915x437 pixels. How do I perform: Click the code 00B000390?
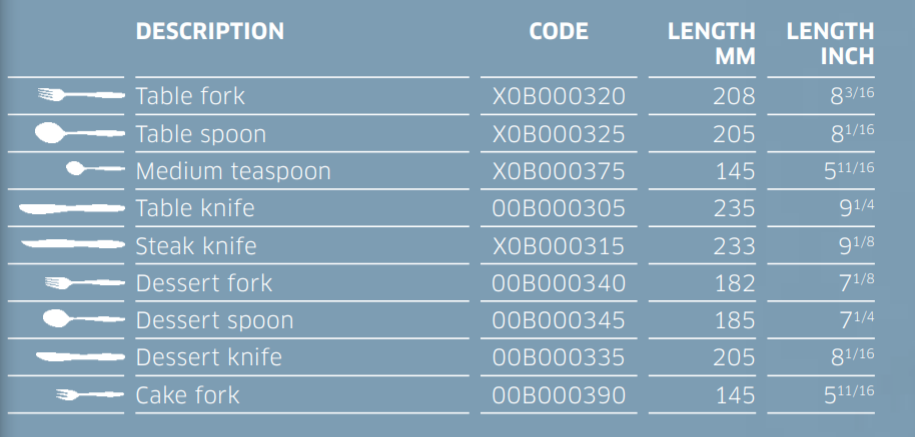(559, 395)
